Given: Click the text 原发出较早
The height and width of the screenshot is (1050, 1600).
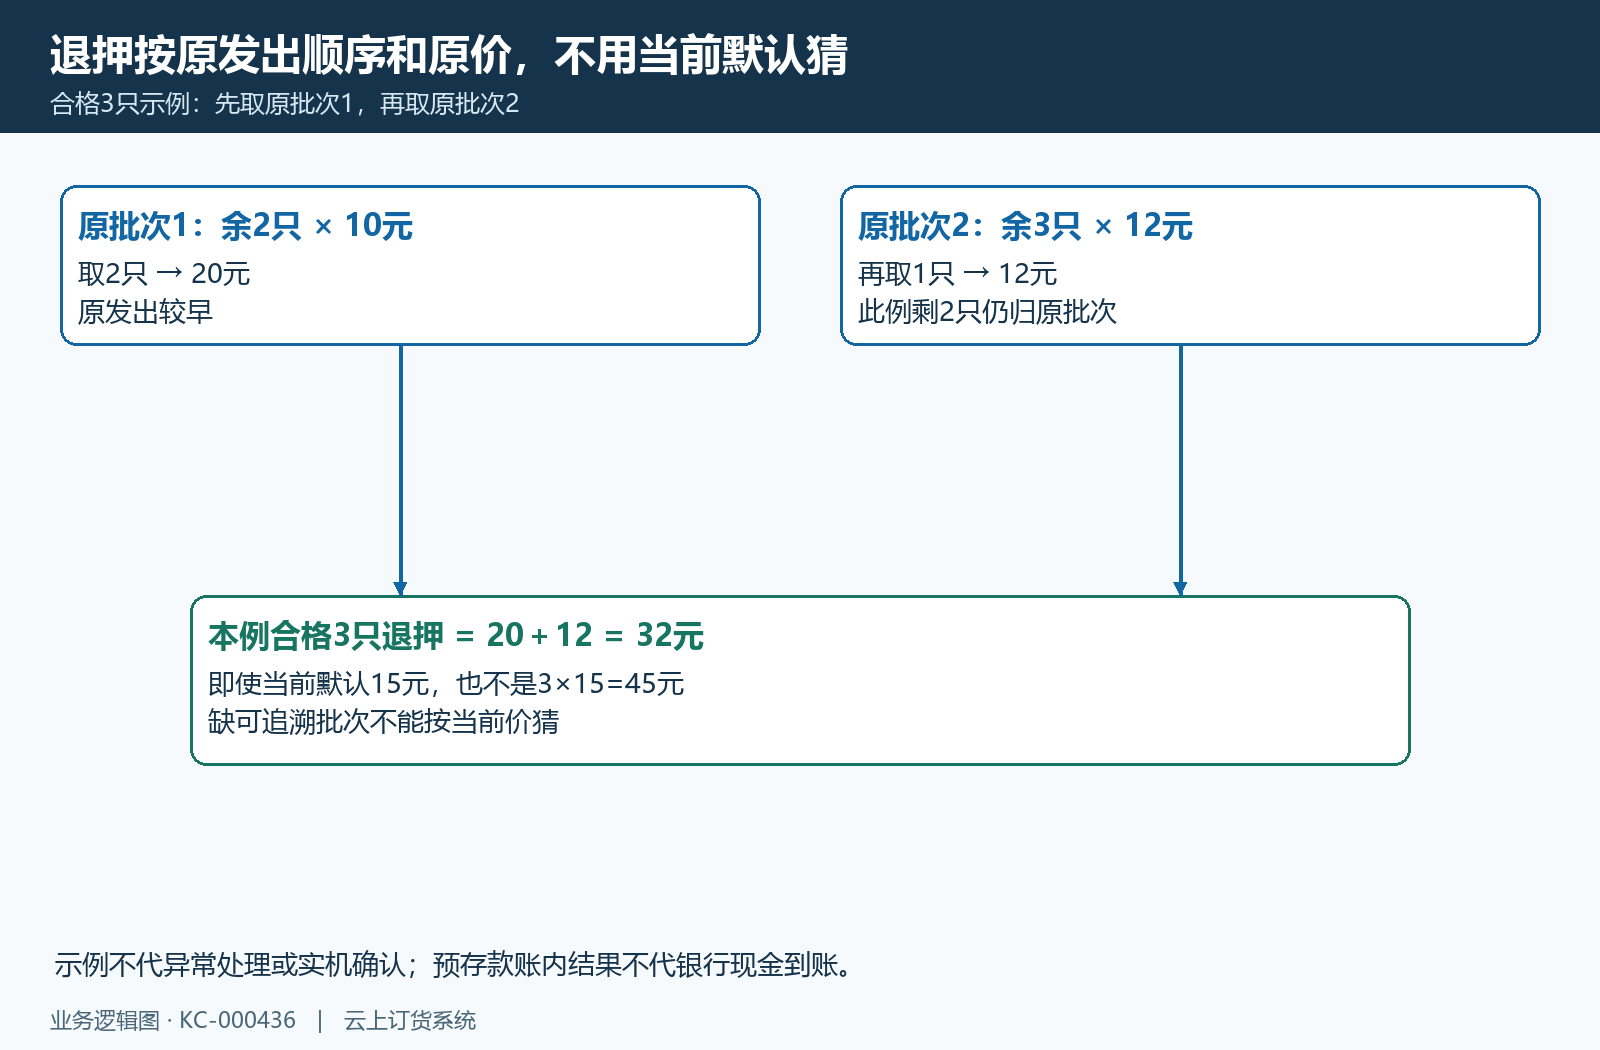Looking at the screenshot, I should [x=145, y=312].
